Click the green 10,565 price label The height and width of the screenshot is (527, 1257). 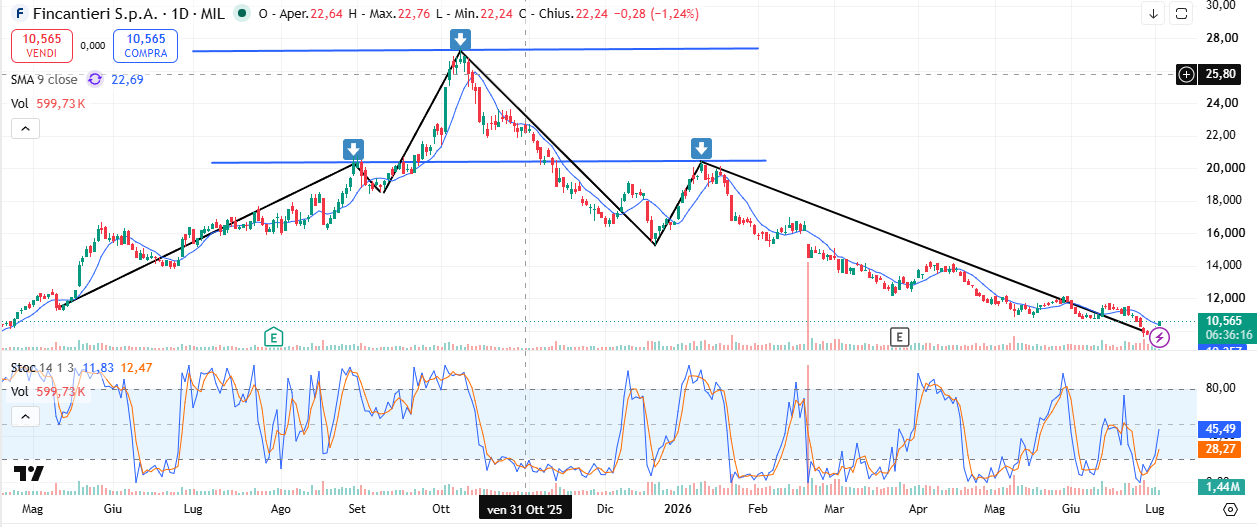(x=1223, y=320)
